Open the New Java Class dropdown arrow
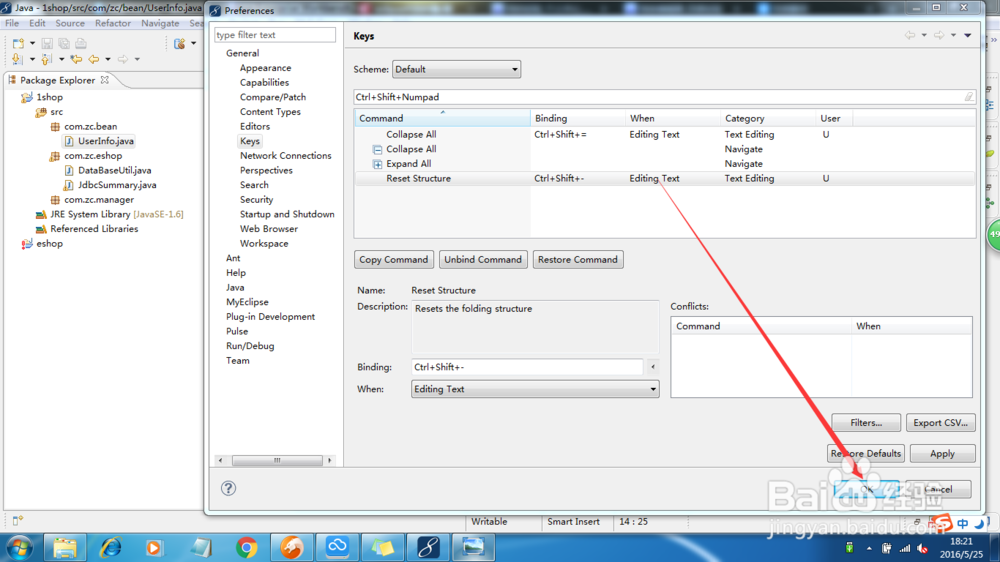This screenshot has height=562, width=1000. (x=193, y=43)
